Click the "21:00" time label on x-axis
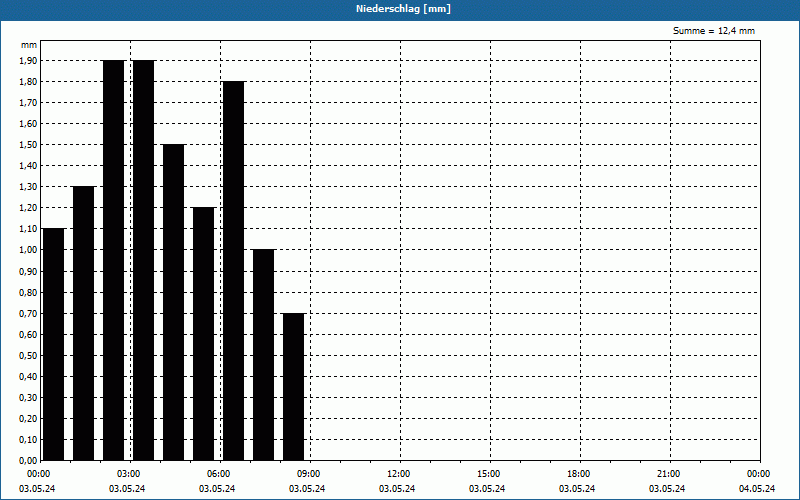The image size is (800, 500). tap(668, 474)
